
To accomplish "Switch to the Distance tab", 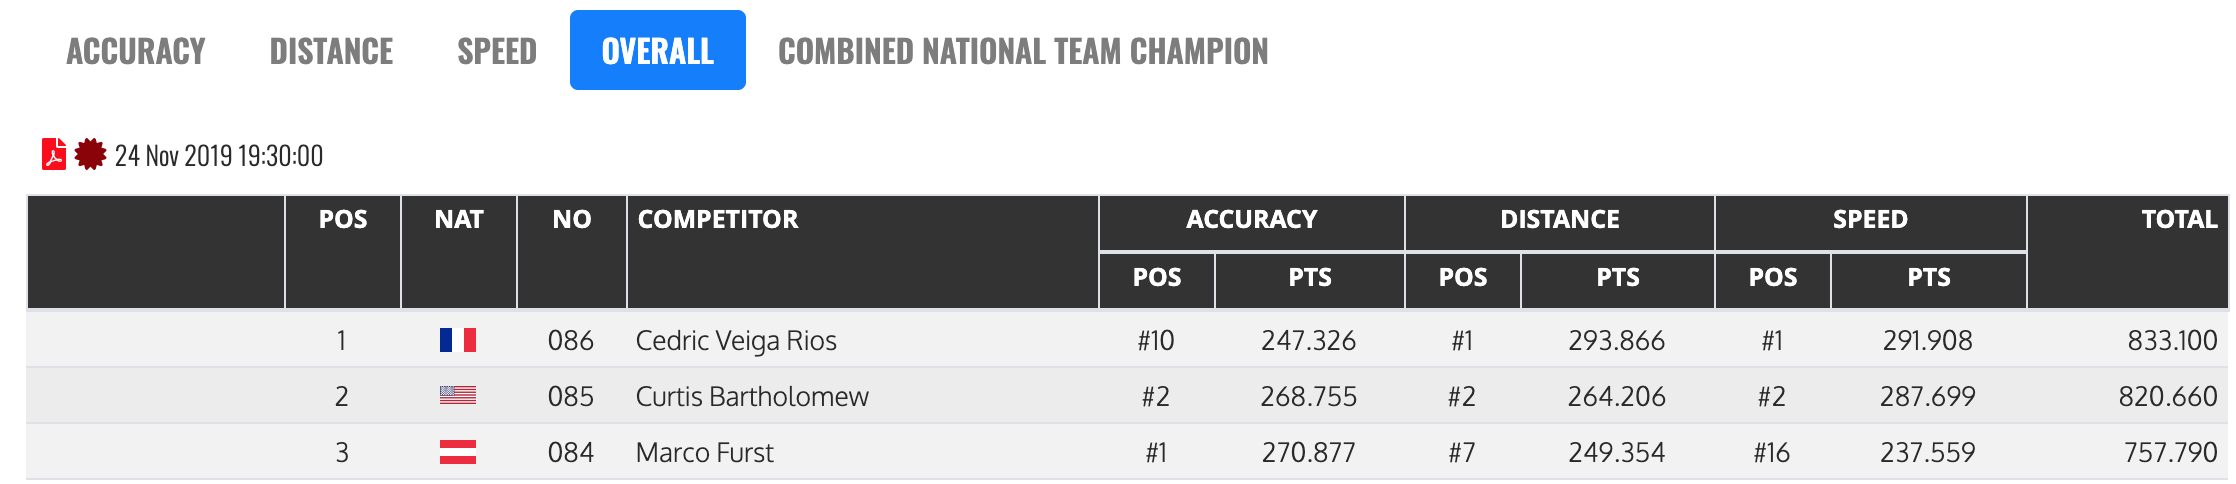I will pos(331,51).
